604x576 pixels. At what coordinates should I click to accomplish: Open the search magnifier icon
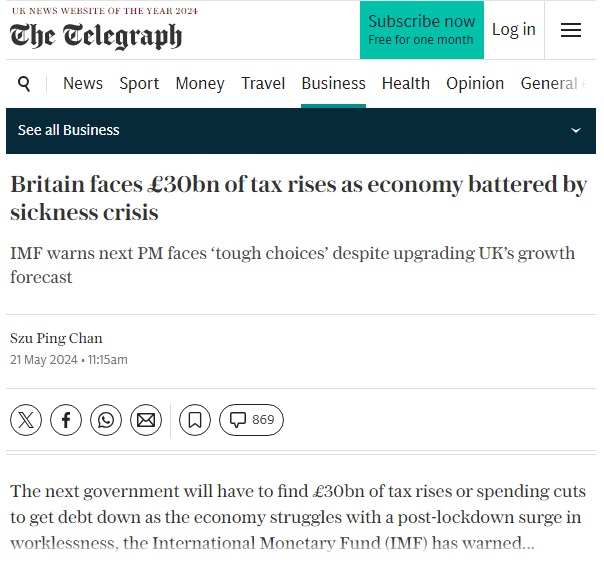pos(24,84)
